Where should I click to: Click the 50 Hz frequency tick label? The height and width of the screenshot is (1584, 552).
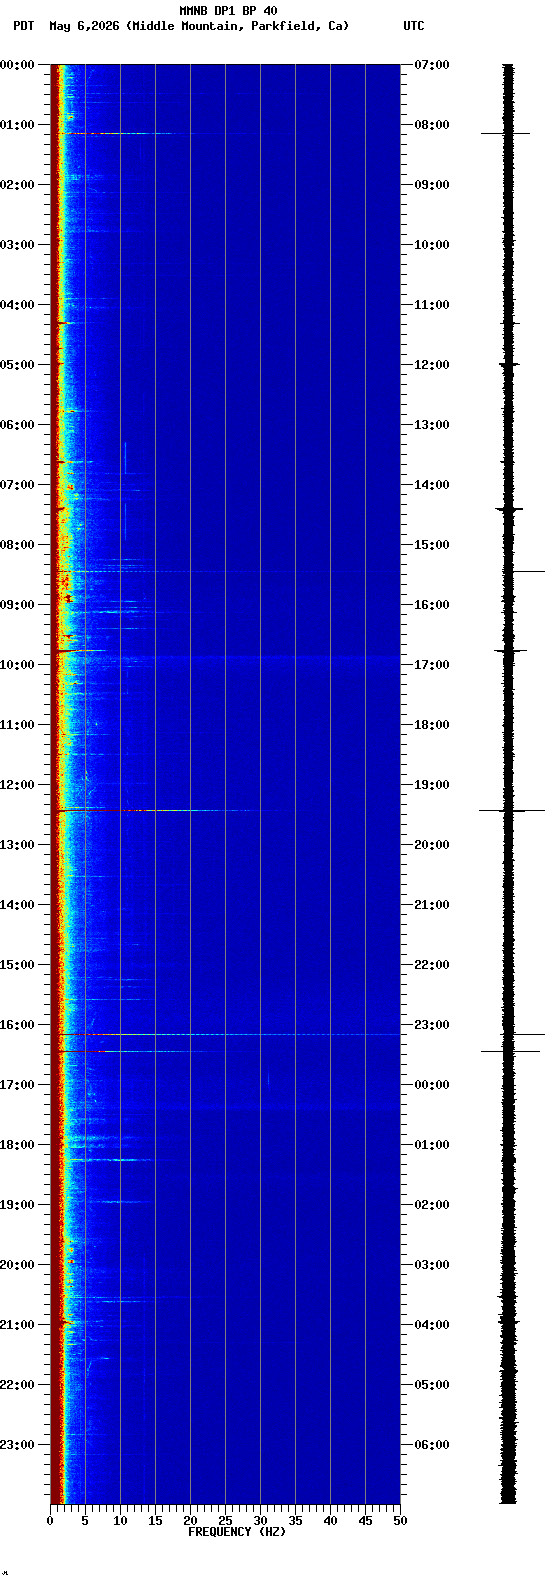pyautogui.click(x=400, y=1521)
